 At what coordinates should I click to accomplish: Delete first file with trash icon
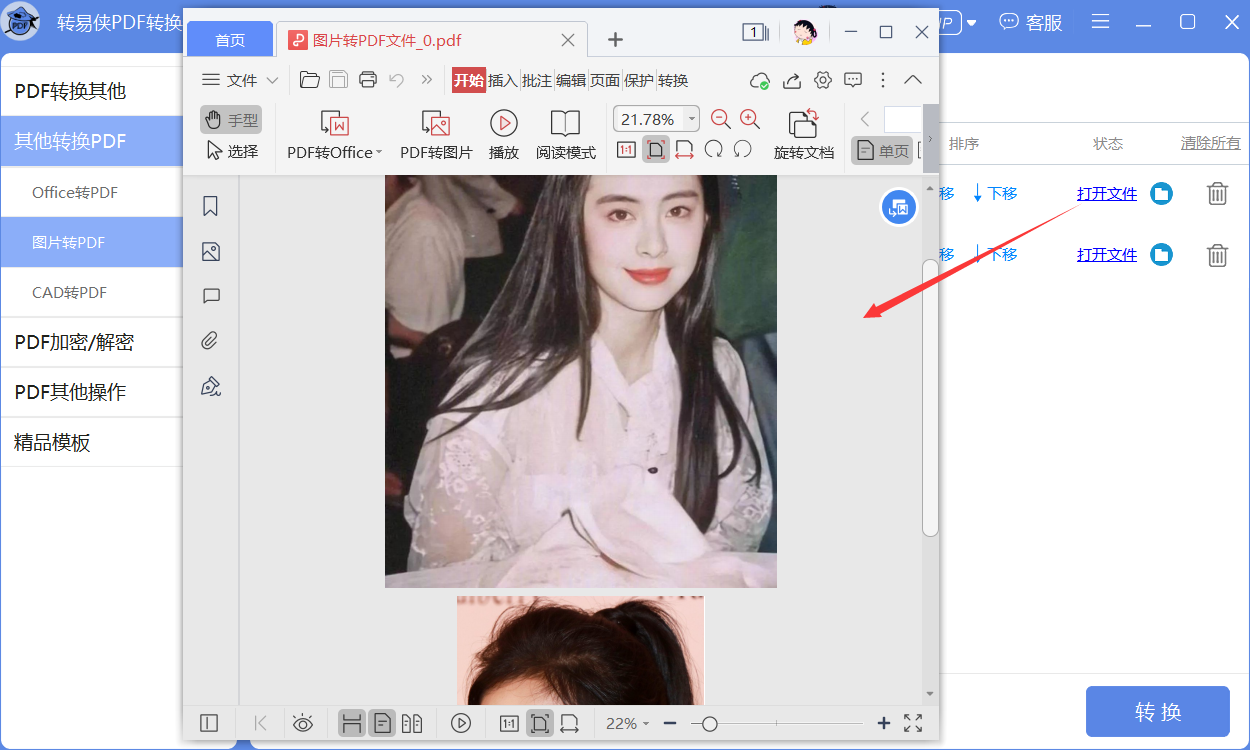point(1217,194)
